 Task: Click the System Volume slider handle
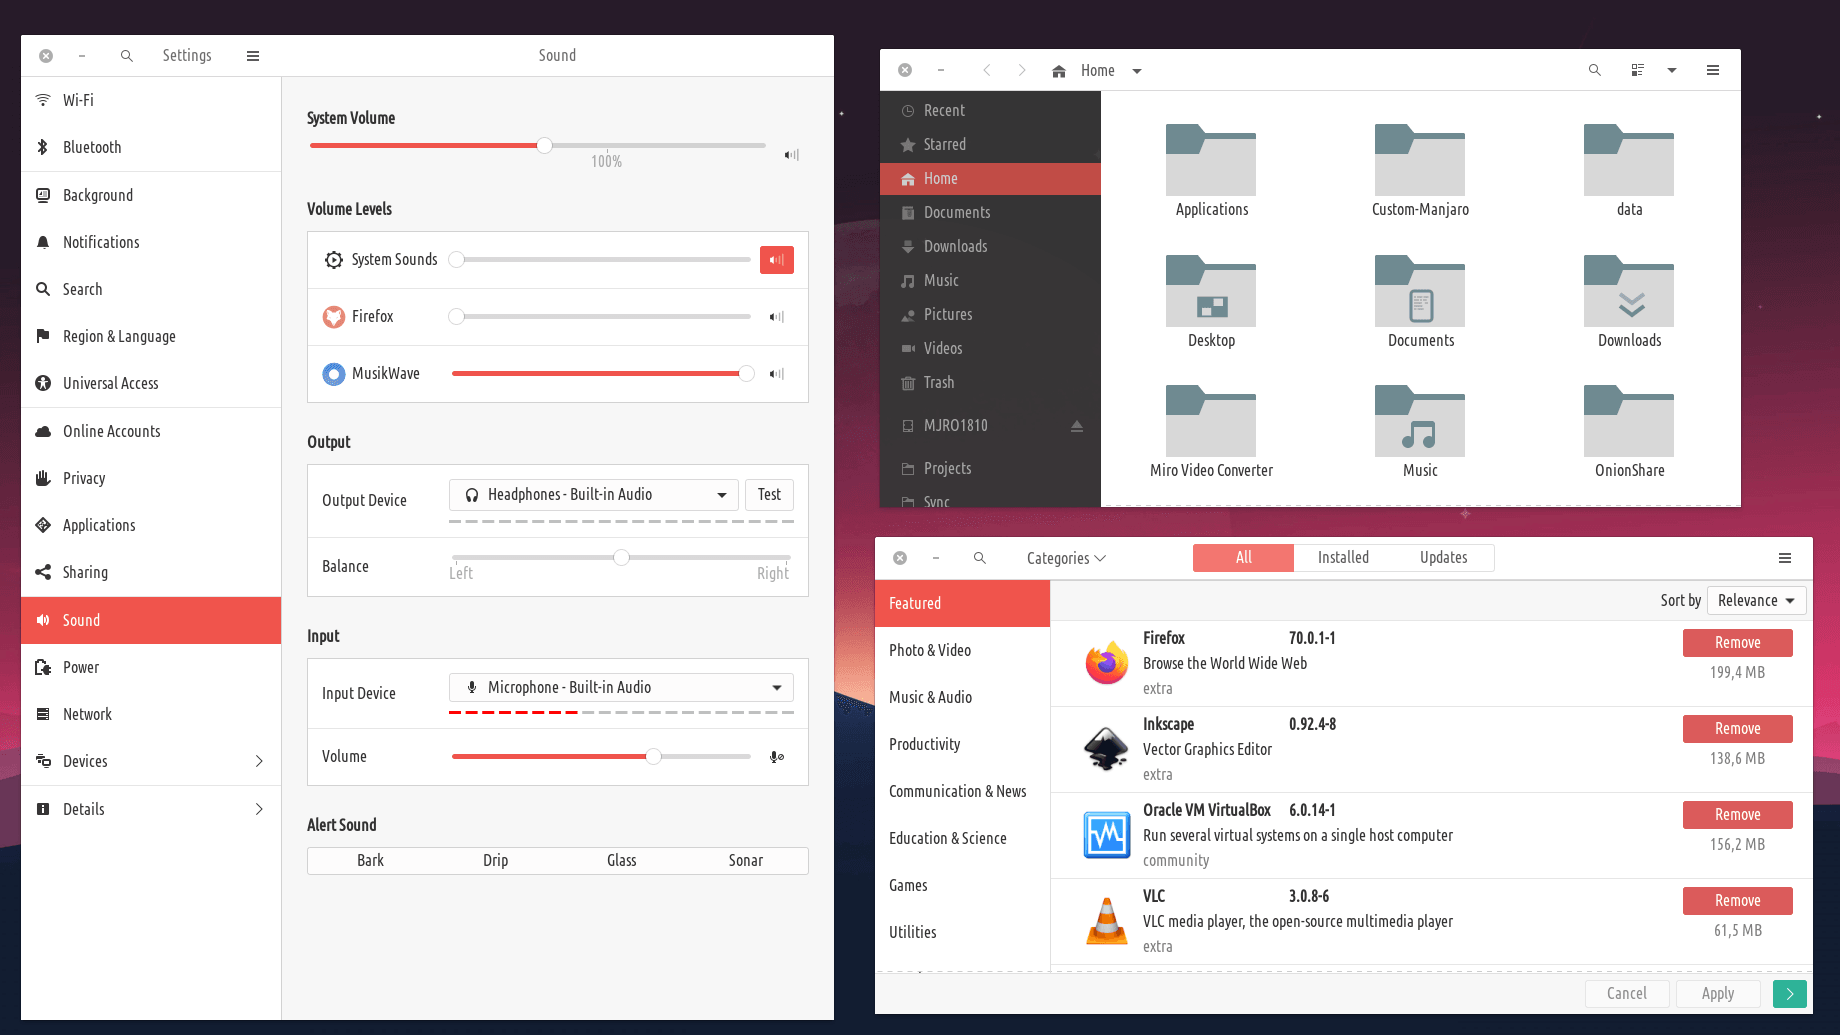[x=544, y=146]
